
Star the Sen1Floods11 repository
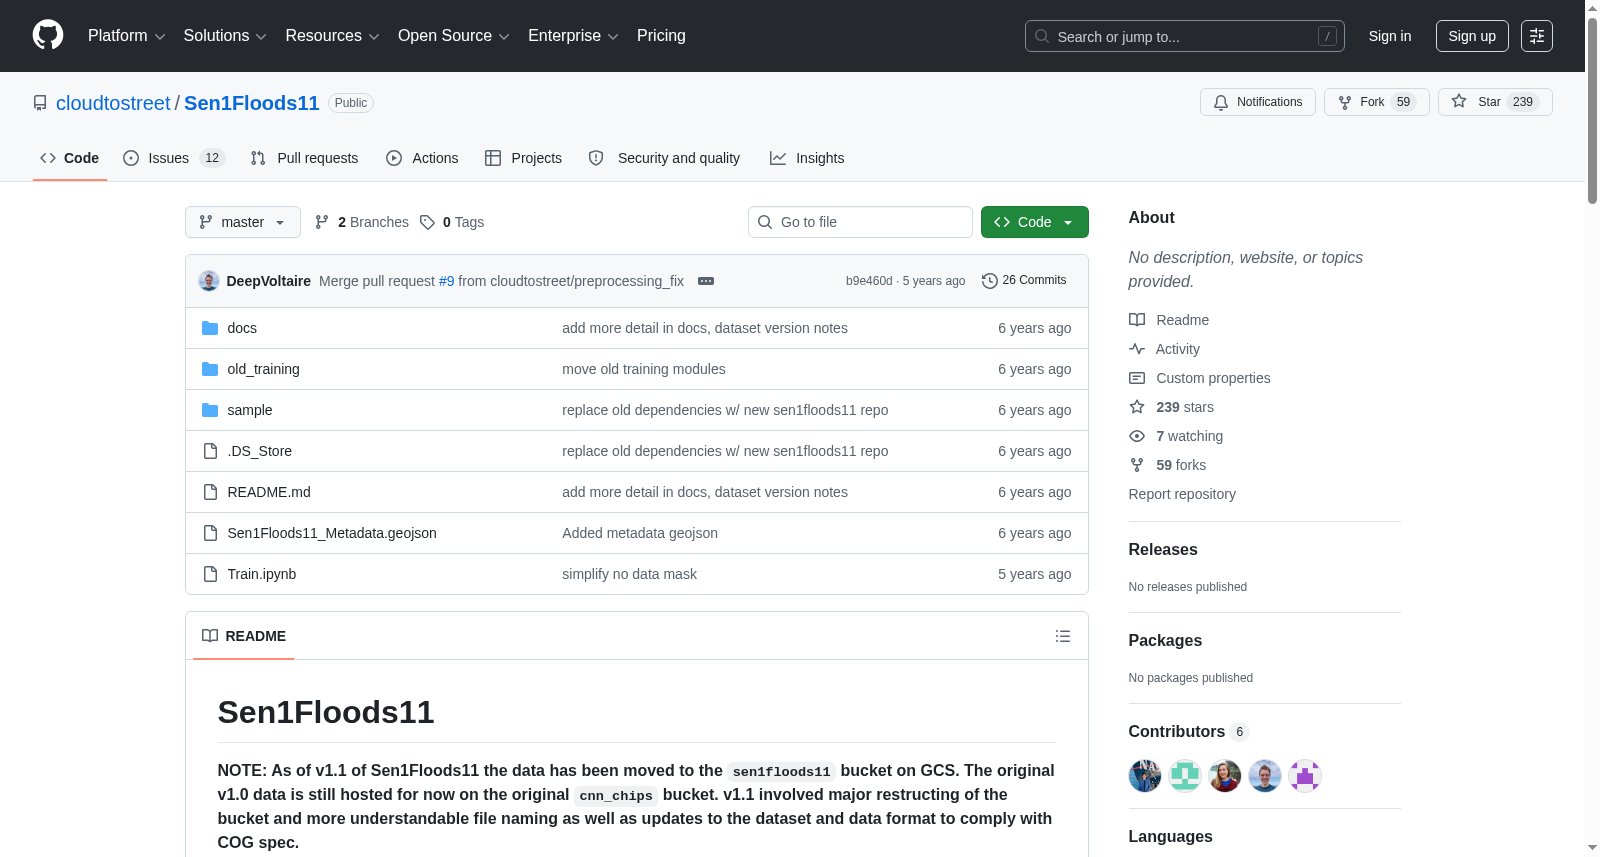(1495, 102)
